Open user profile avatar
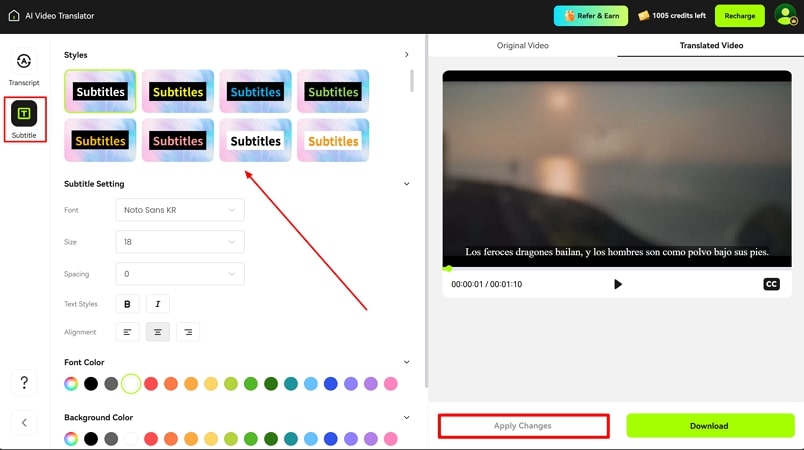 tap(786, 15)
